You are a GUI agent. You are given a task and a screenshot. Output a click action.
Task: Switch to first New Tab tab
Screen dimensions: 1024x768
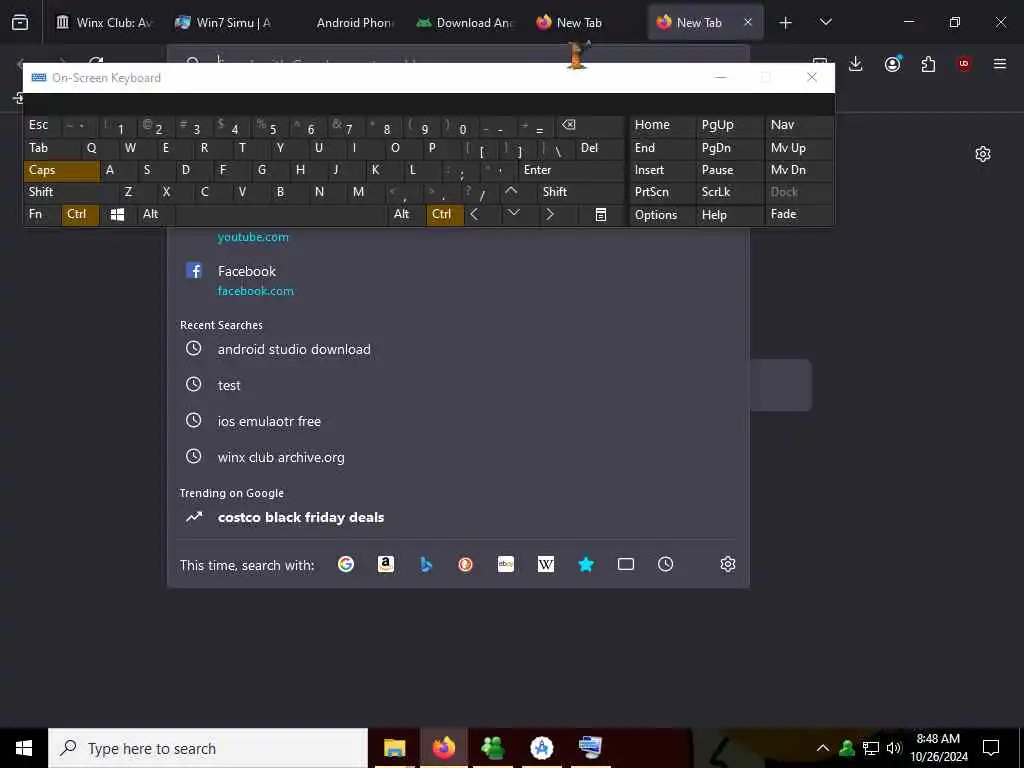[584, 23]
